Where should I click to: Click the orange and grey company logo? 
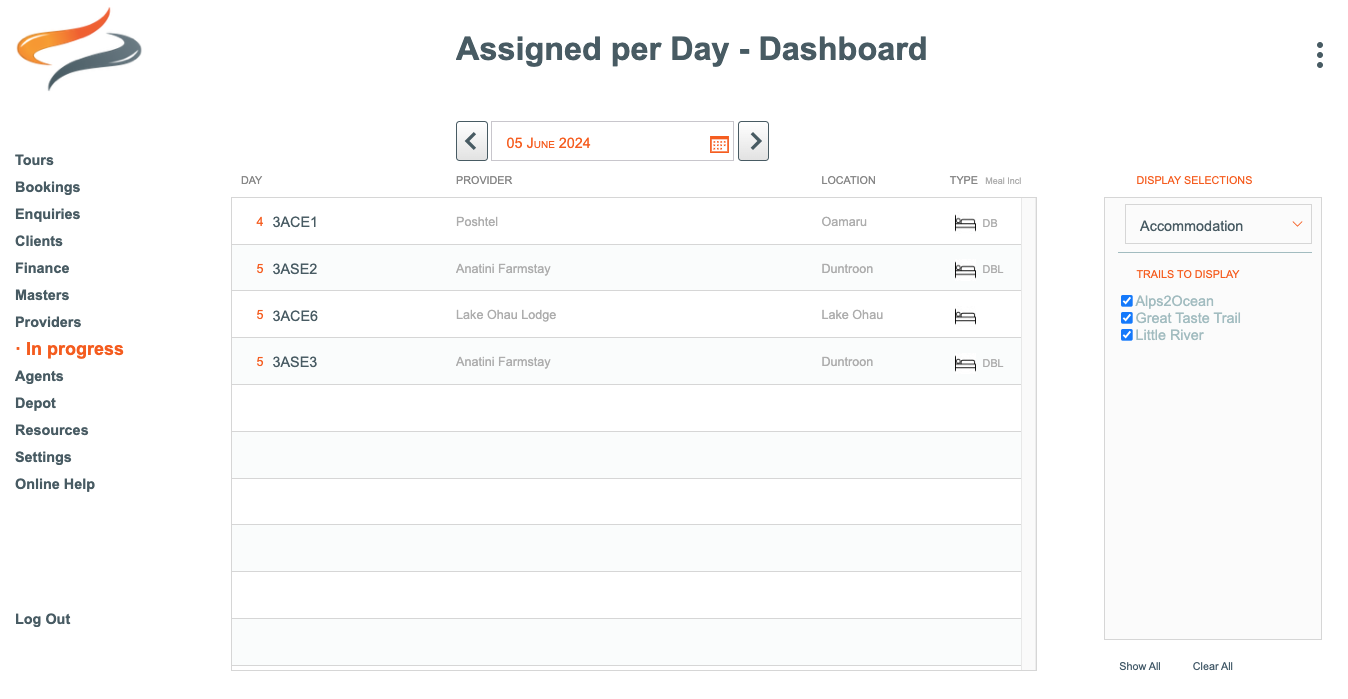[x=79, y=49]
